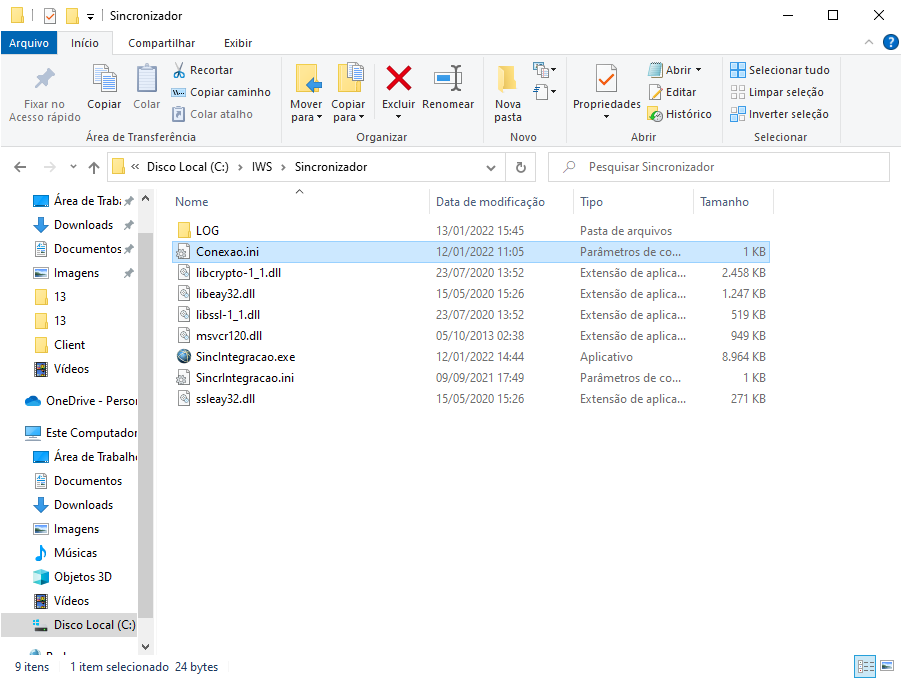Image resolution: width=901 pixels, height=679 pixels.
Task: Click the navigation pane scrollbar down arrow
Action: pos(145,646)
